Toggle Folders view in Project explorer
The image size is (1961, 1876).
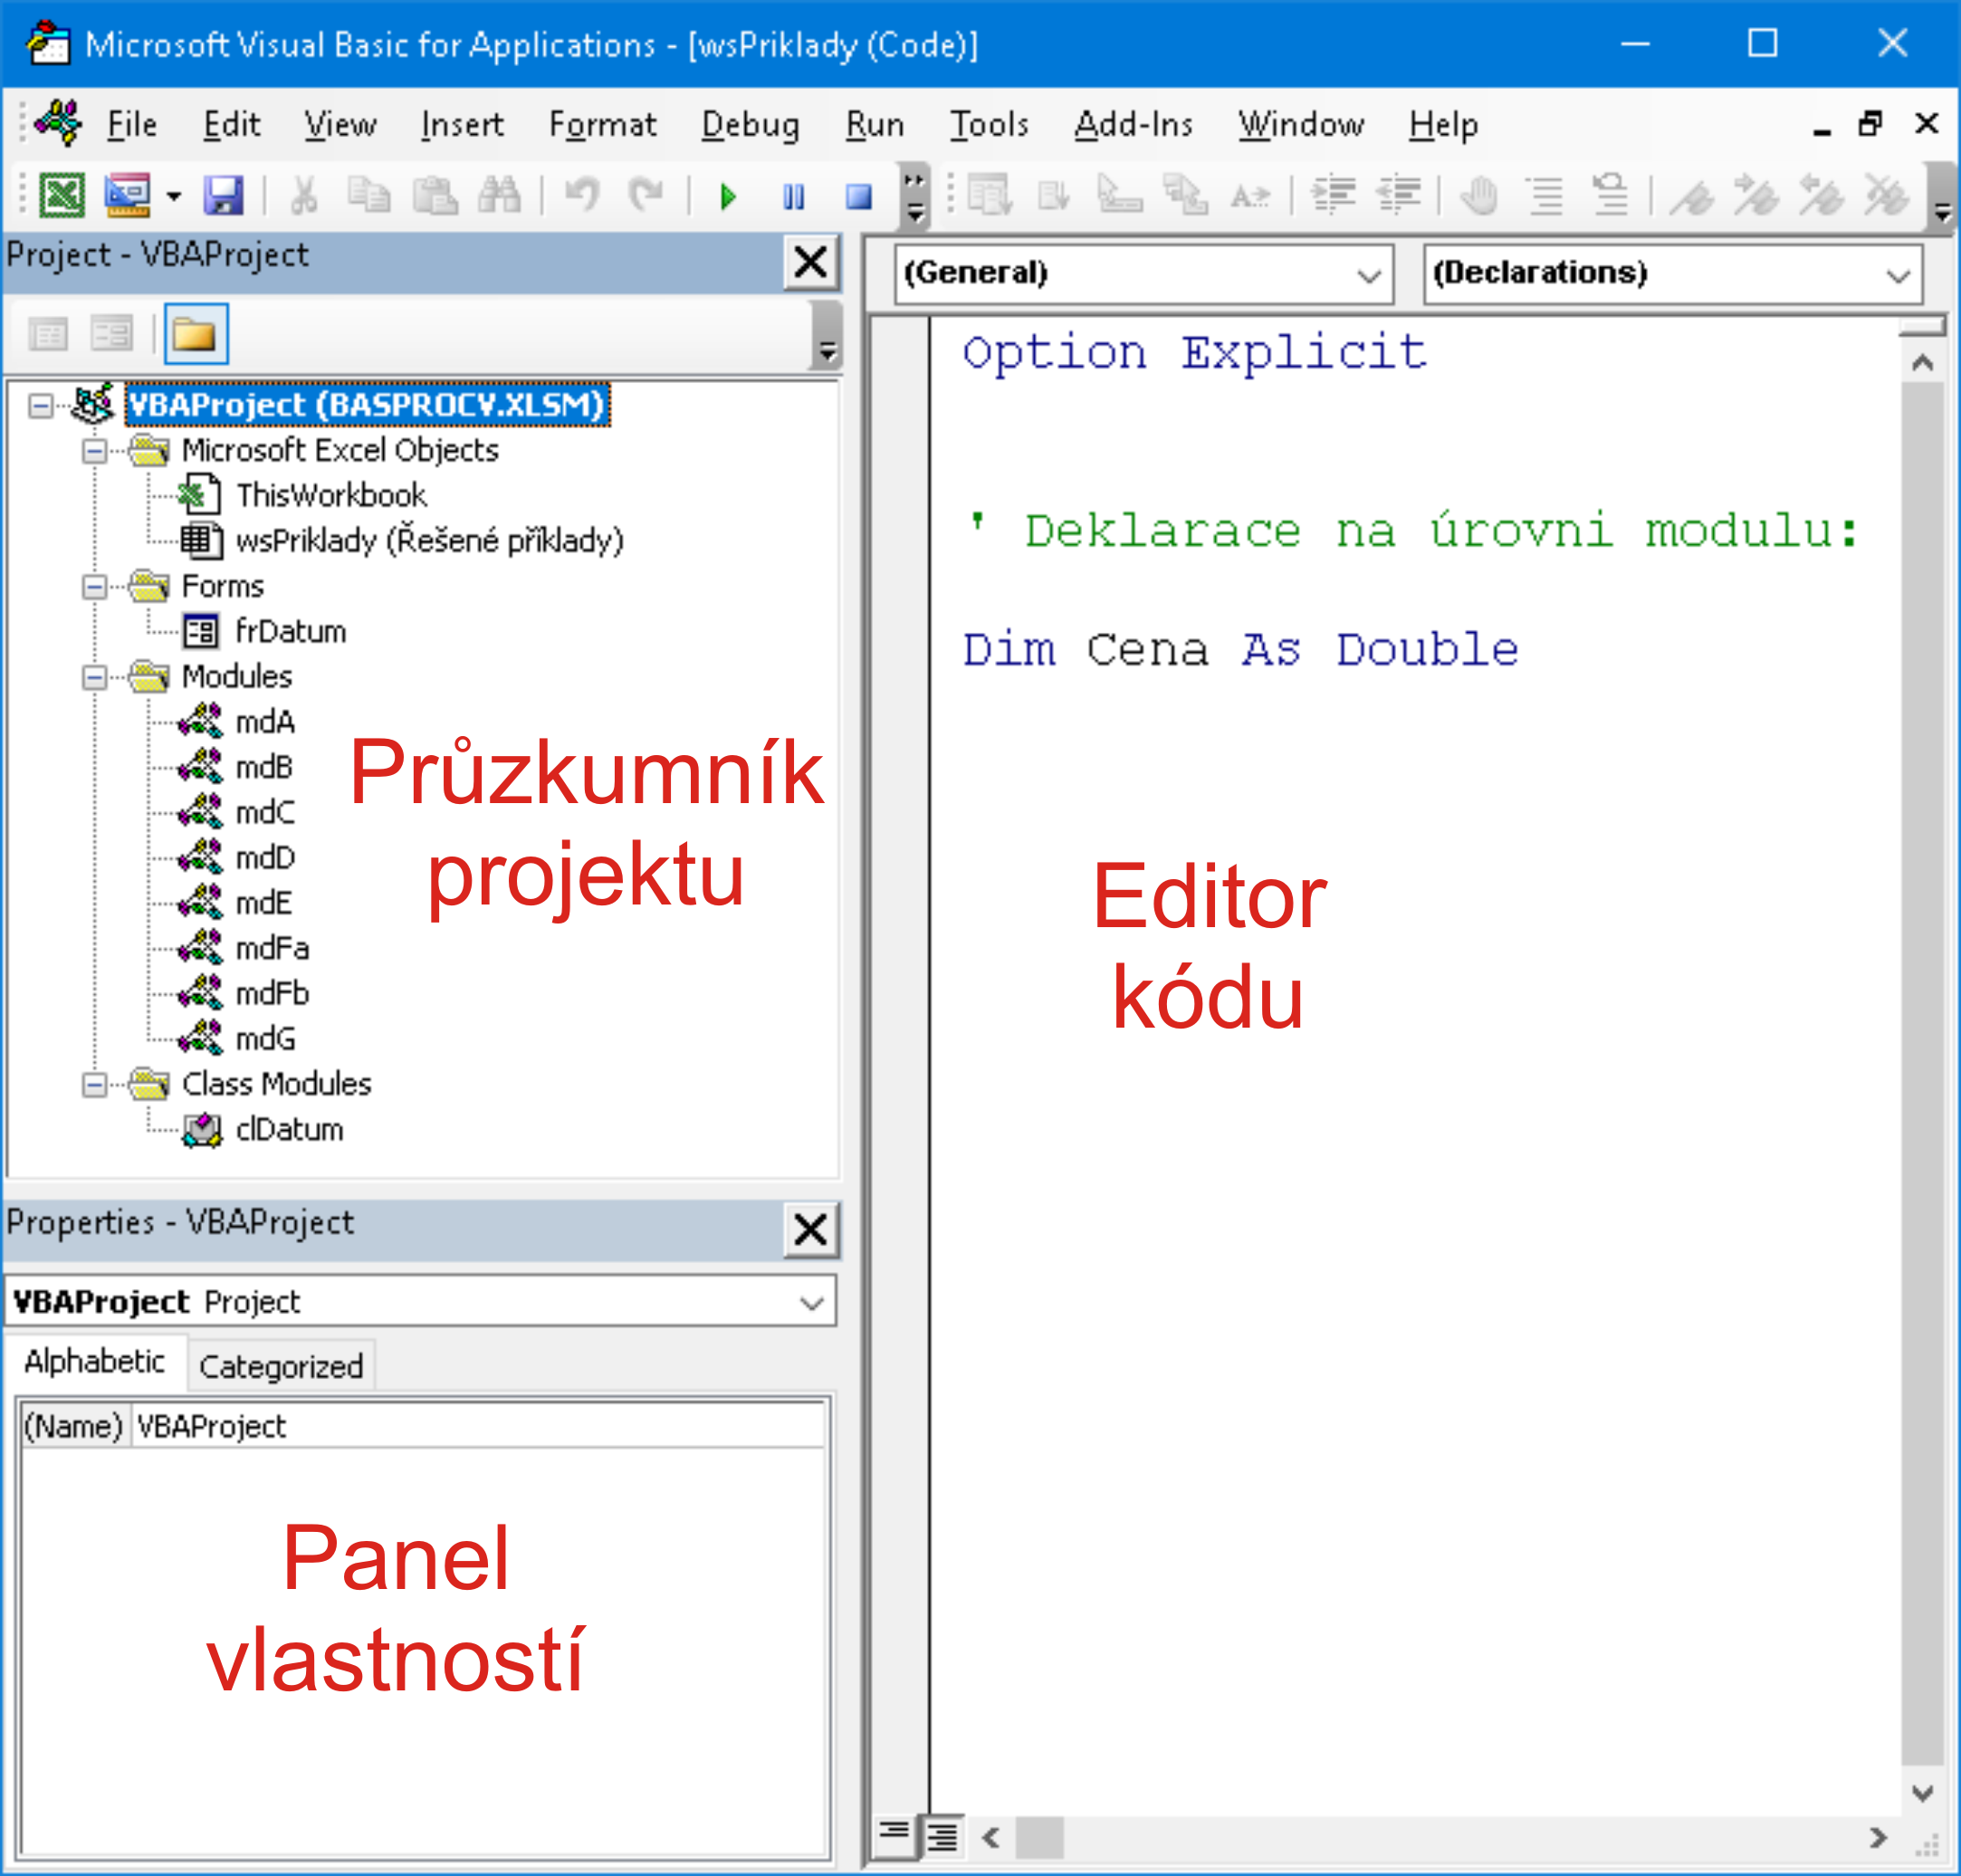195,334
